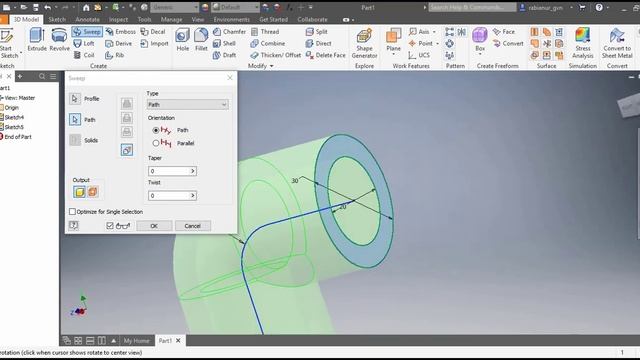Viewport: 640px width, 360px height.
Task: Choose the Chamfer tool
Action: tap(229, 31)
